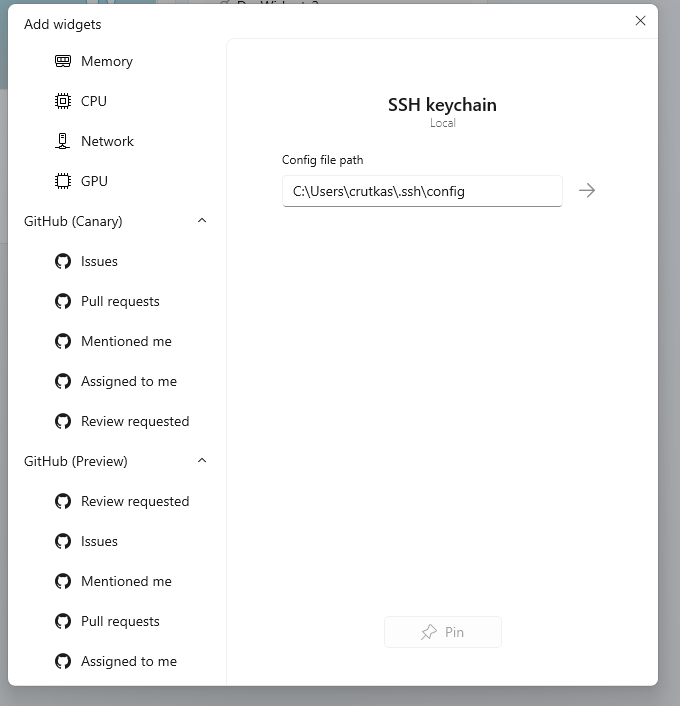Collapse the GitHub (Canary) group chevron

[x=202, y=221]
